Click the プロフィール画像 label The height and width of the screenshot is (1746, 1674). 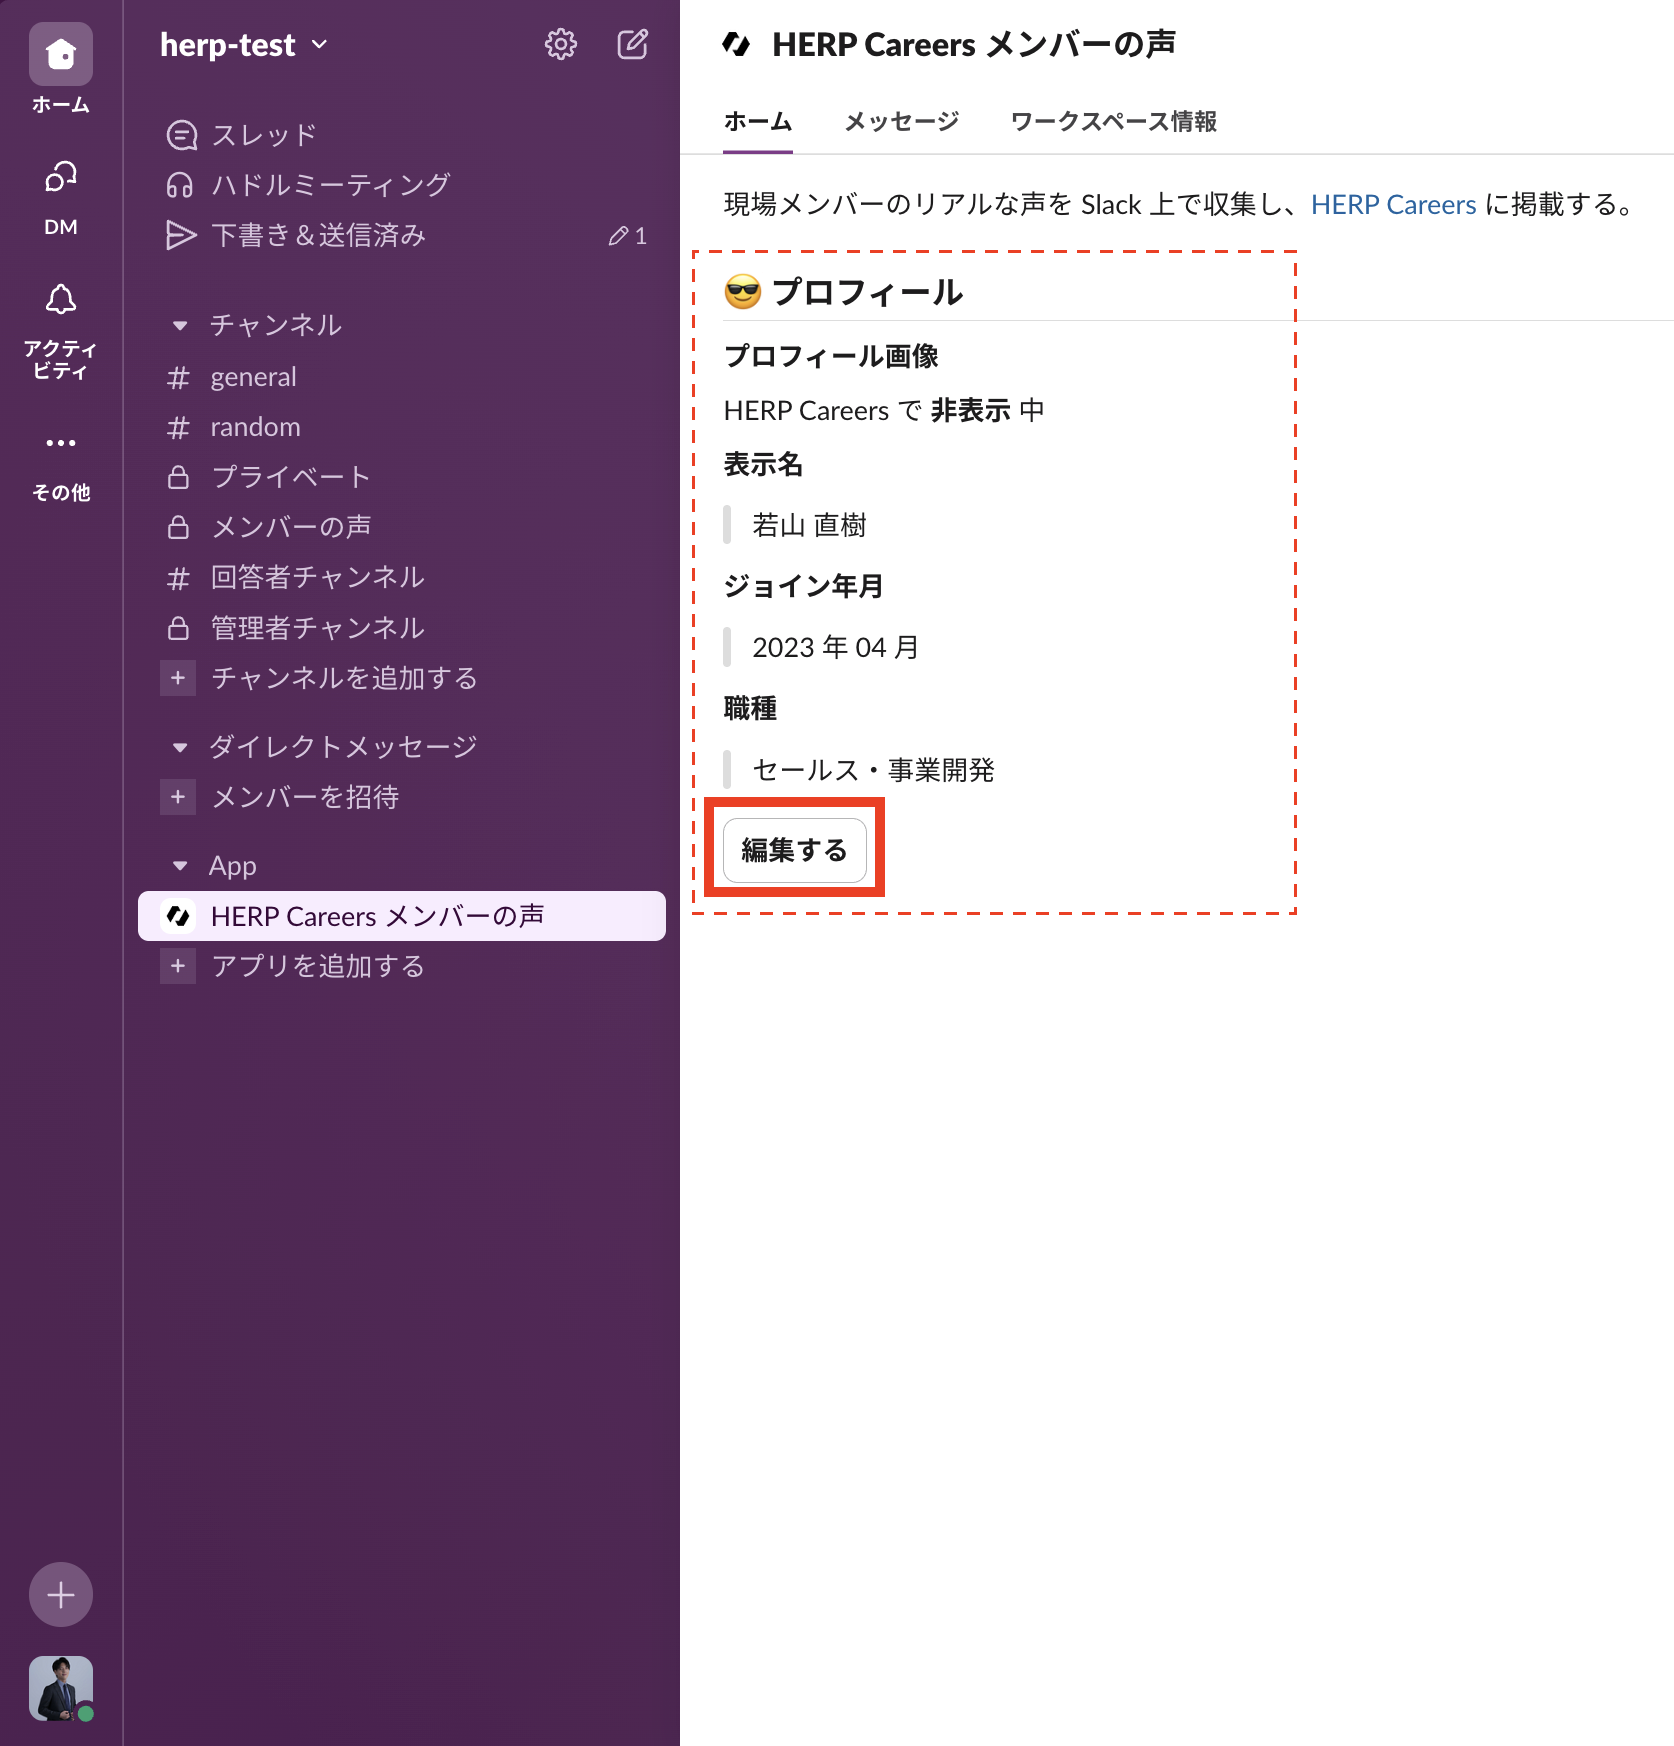point(831,356)
